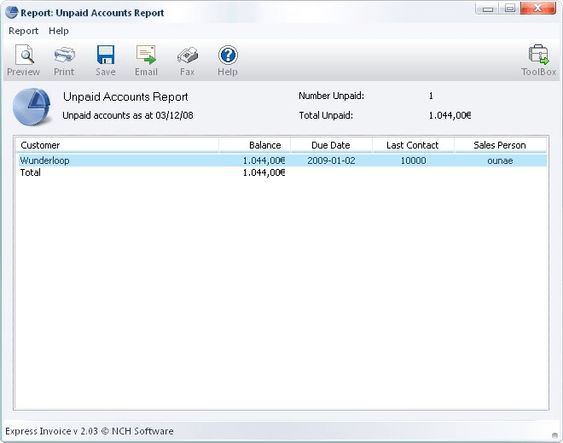Click the Express Invoice v 2.03 status text
Viewport: 563px width, 443px height.
[89, 431]
